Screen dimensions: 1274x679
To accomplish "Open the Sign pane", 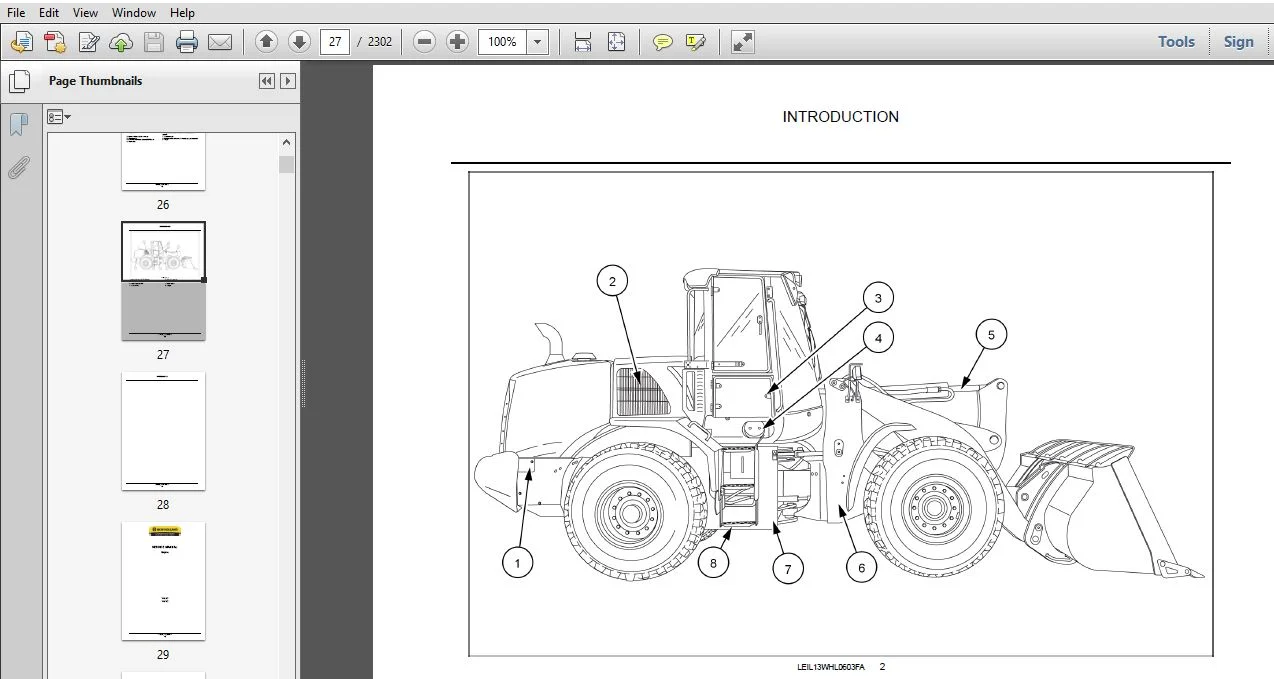I will (x=1238, y=42).
